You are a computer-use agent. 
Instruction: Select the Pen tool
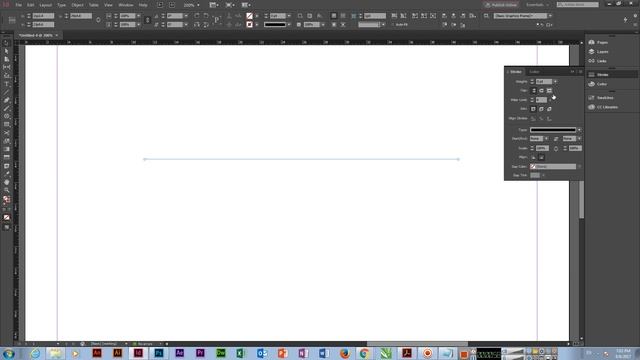[7, 100]
